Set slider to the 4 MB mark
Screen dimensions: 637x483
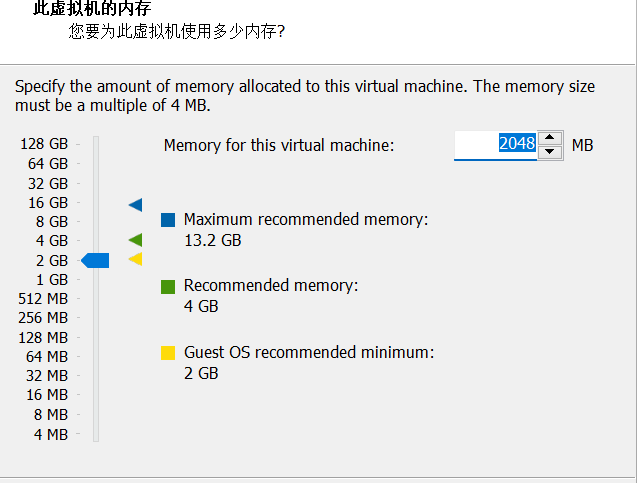96,434
